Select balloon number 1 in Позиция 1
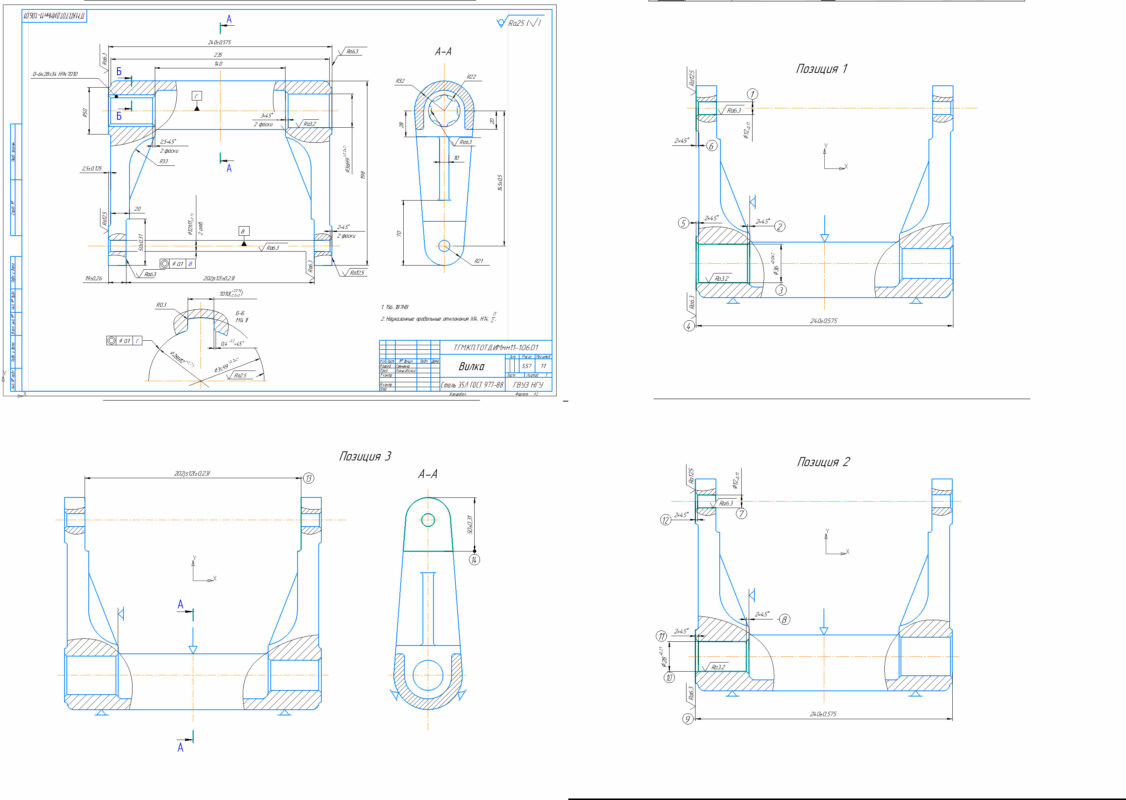This screenshot has width=1126, height=800. click(752, 93)
